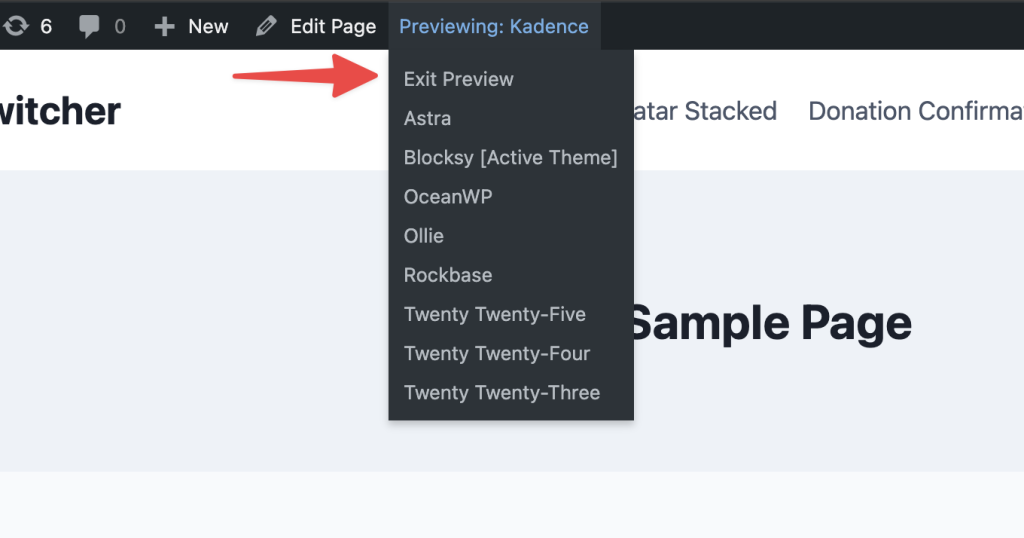Screen dimensions: 1024x538
Task: Collapse the Previewing: Kadence dropdown
Action: tap(494, 26)
